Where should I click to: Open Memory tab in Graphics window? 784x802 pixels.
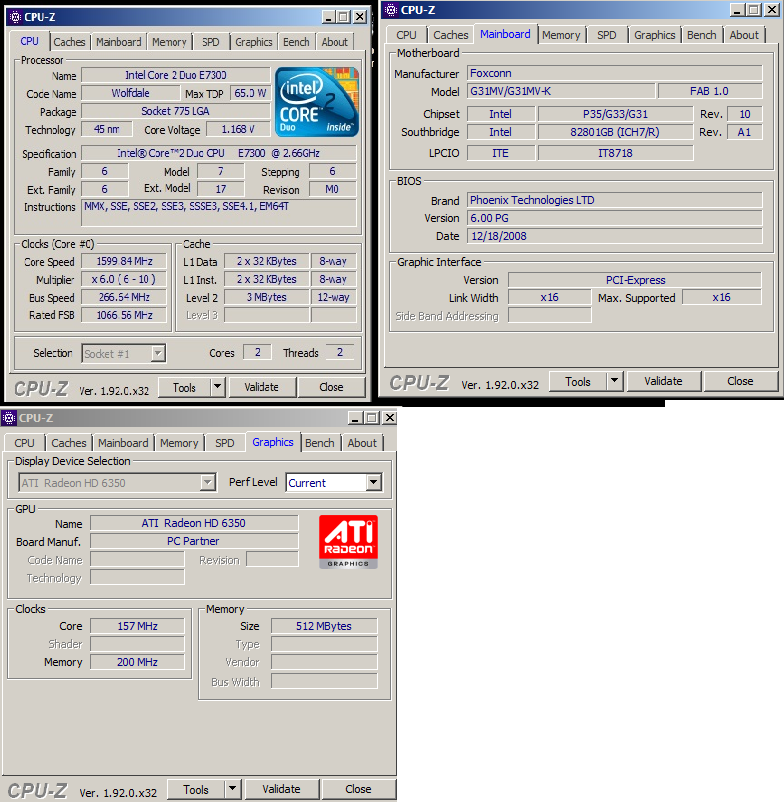pos(179,443)
